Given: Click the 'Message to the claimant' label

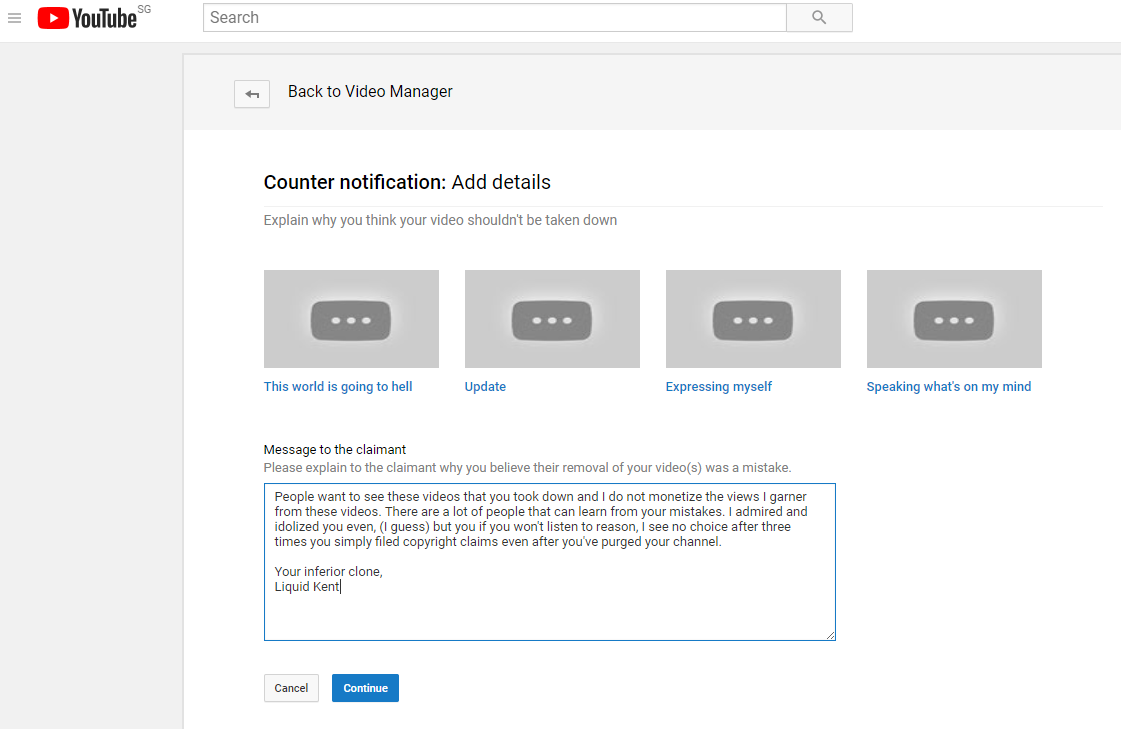Looking at the screenshot, I should click(x=335, y=450).
